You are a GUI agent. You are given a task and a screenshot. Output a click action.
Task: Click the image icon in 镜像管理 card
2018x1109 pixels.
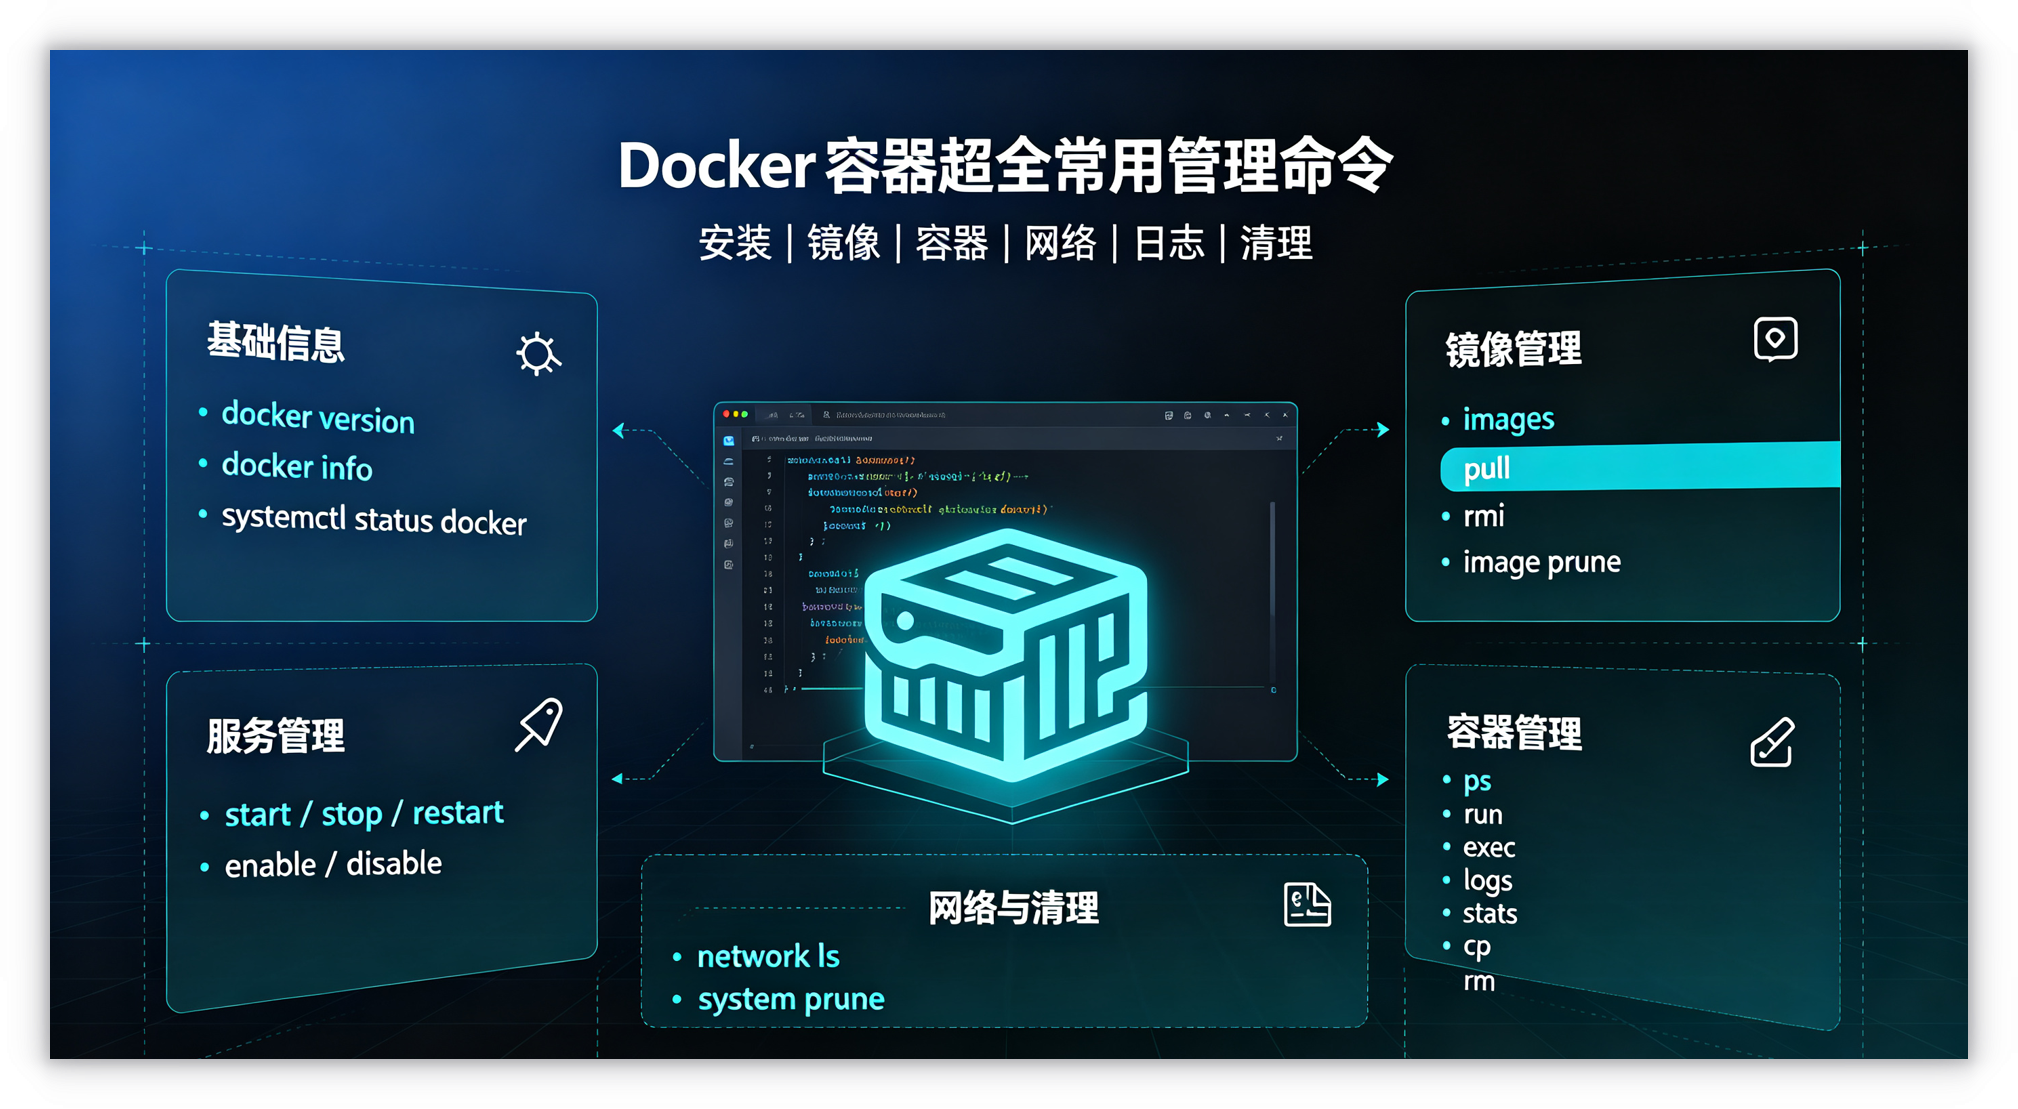click(x=1776, y=339)
